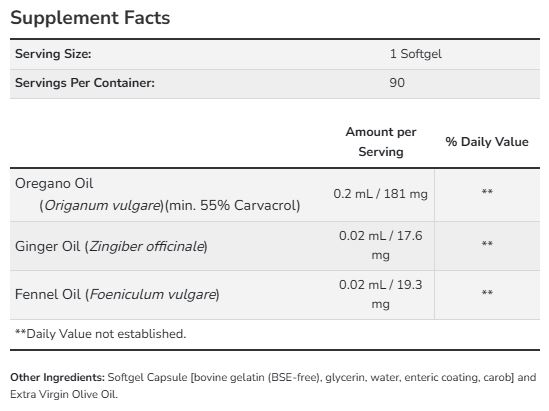Click the Amount per Serving column header

click(381, 142)
